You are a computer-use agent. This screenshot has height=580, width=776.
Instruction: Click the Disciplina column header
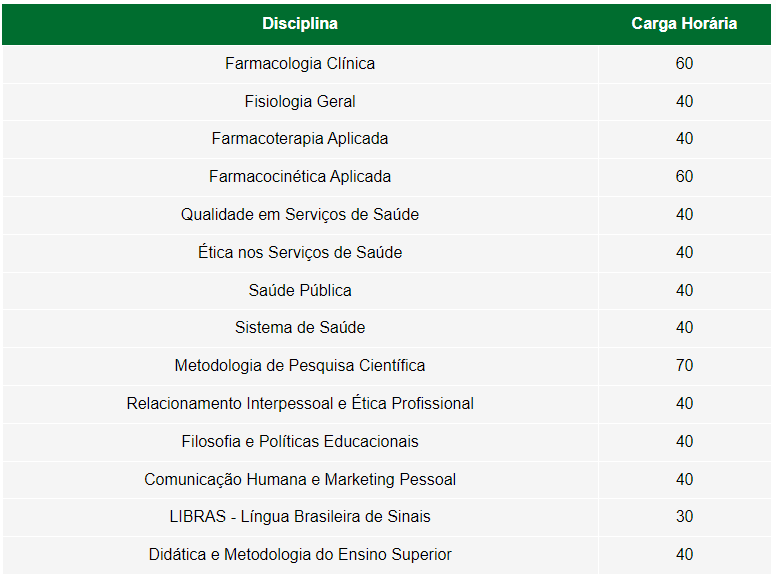[300, 23]
